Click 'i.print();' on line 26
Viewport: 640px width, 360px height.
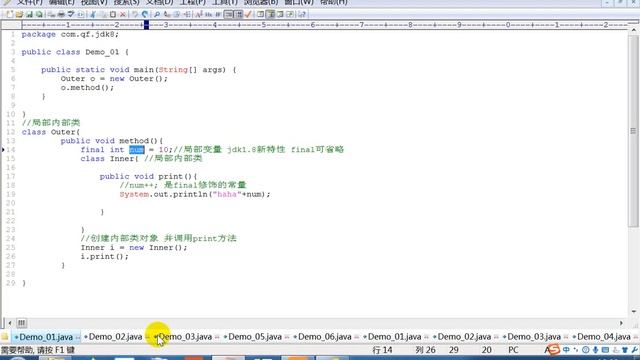pyautogui.click(x=104, y=256)
